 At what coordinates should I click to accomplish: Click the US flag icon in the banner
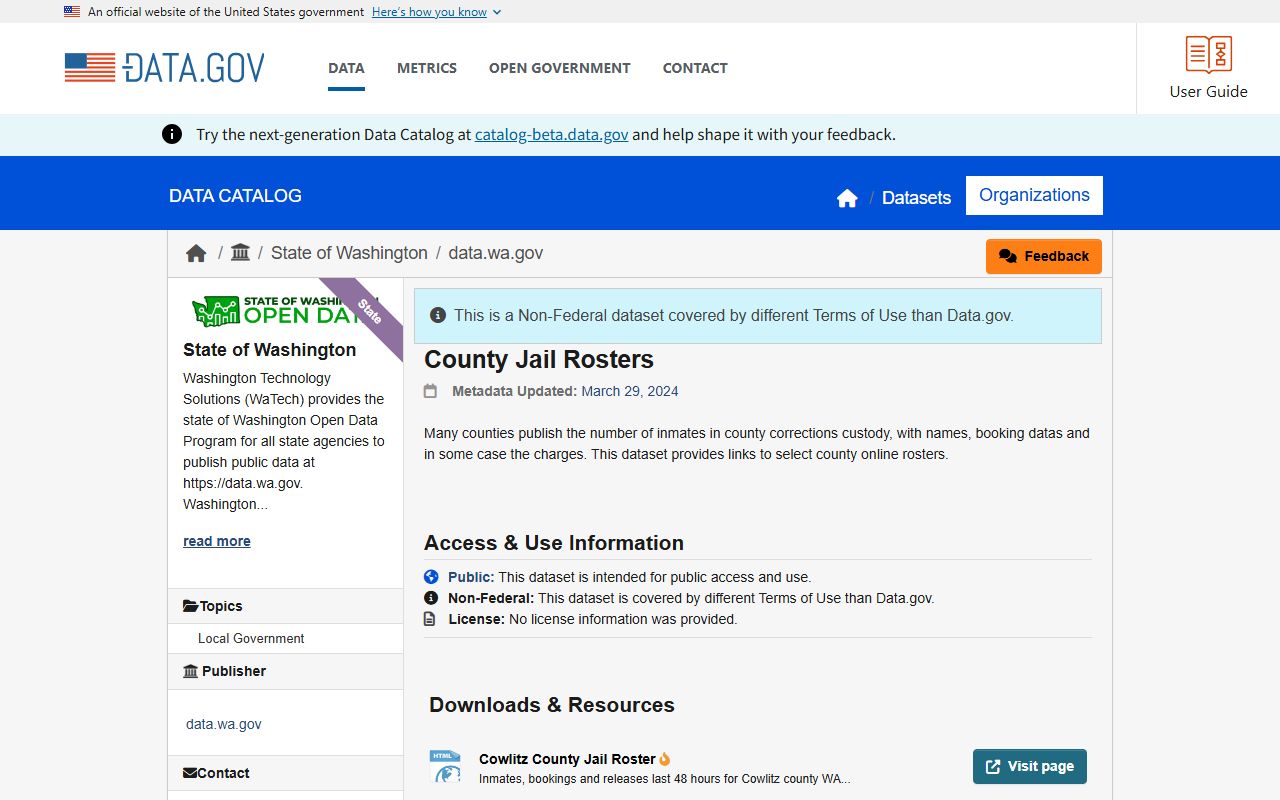pyautogui.click(x=72, y=12)
